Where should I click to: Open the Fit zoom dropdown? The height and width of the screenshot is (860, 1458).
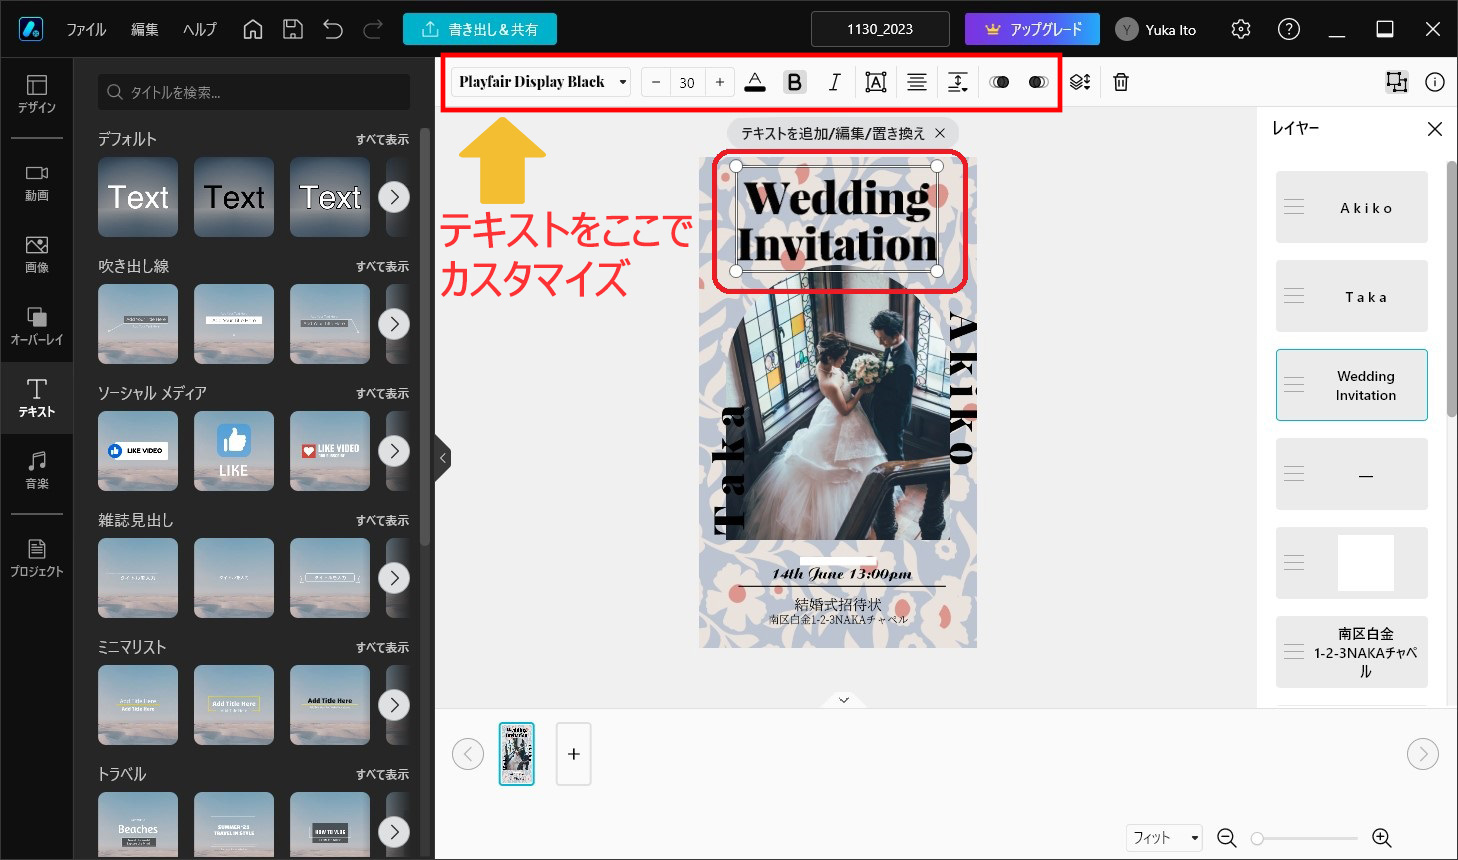point(1164,837)
